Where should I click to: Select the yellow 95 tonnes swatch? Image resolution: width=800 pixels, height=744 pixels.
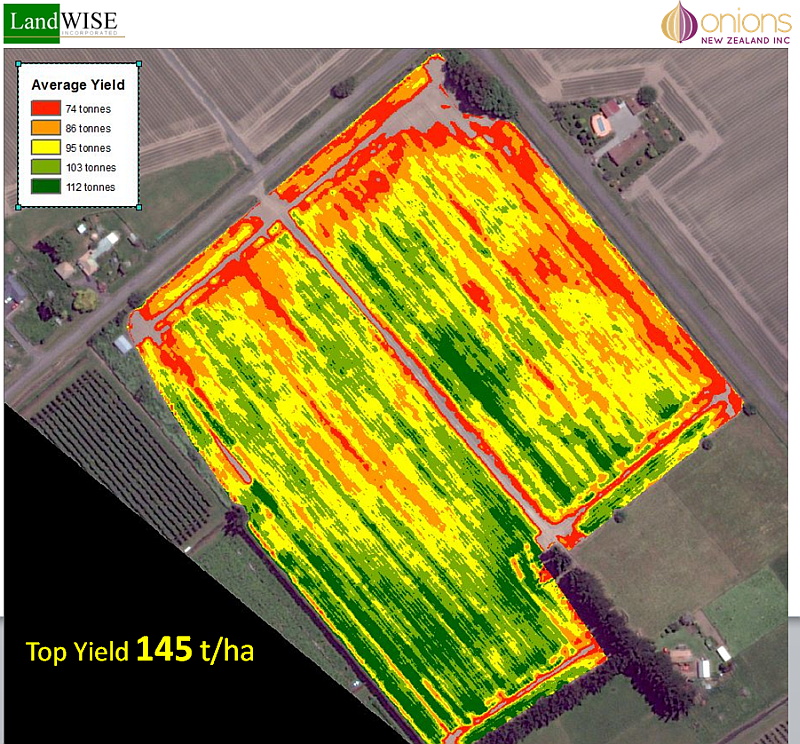[x=46, y=147]
